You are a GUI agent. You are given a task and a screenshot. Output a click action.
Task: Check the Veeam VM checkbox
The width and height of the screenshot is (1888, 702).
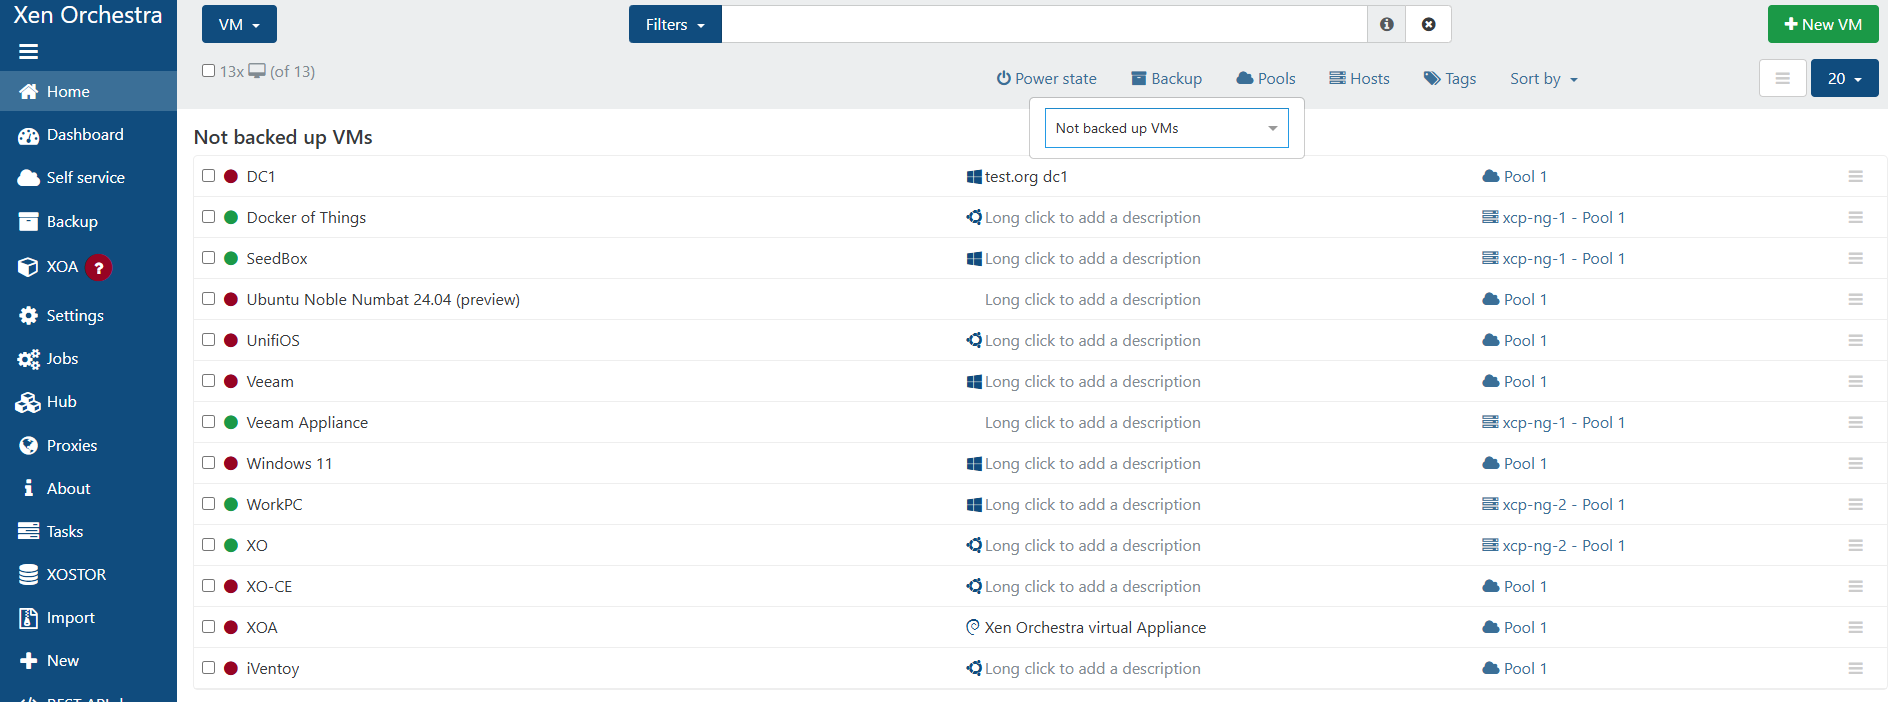click(208, 380)
